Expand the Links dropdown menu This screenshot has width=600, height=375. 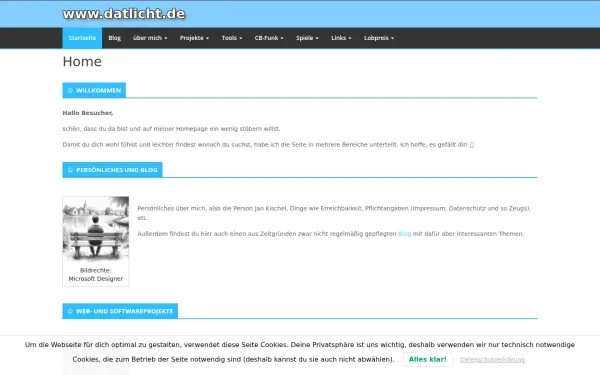[x=341, y=38]
